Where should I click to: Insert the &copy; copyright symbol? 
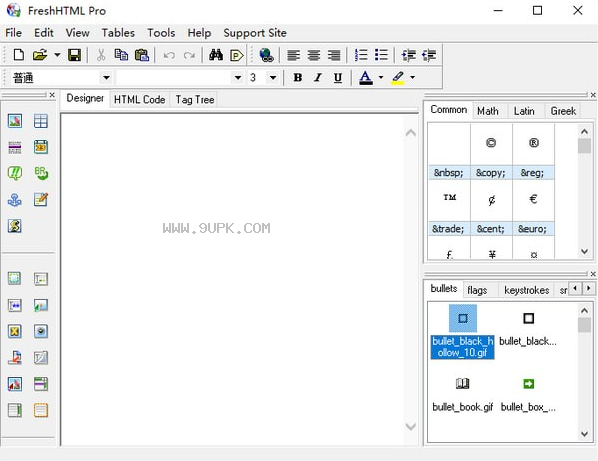491,152
